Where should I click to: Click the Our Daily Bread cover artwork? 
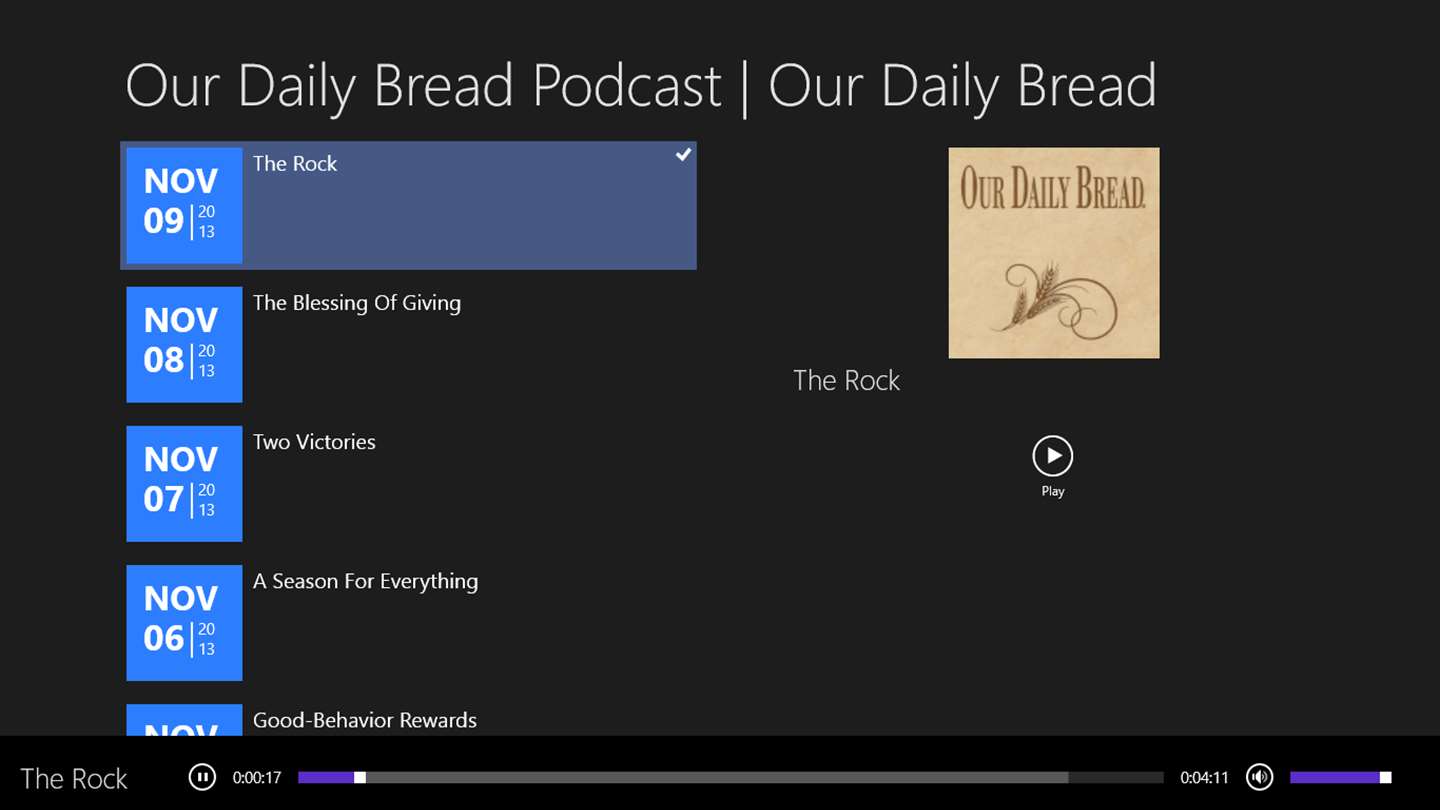coord(1054,253)
